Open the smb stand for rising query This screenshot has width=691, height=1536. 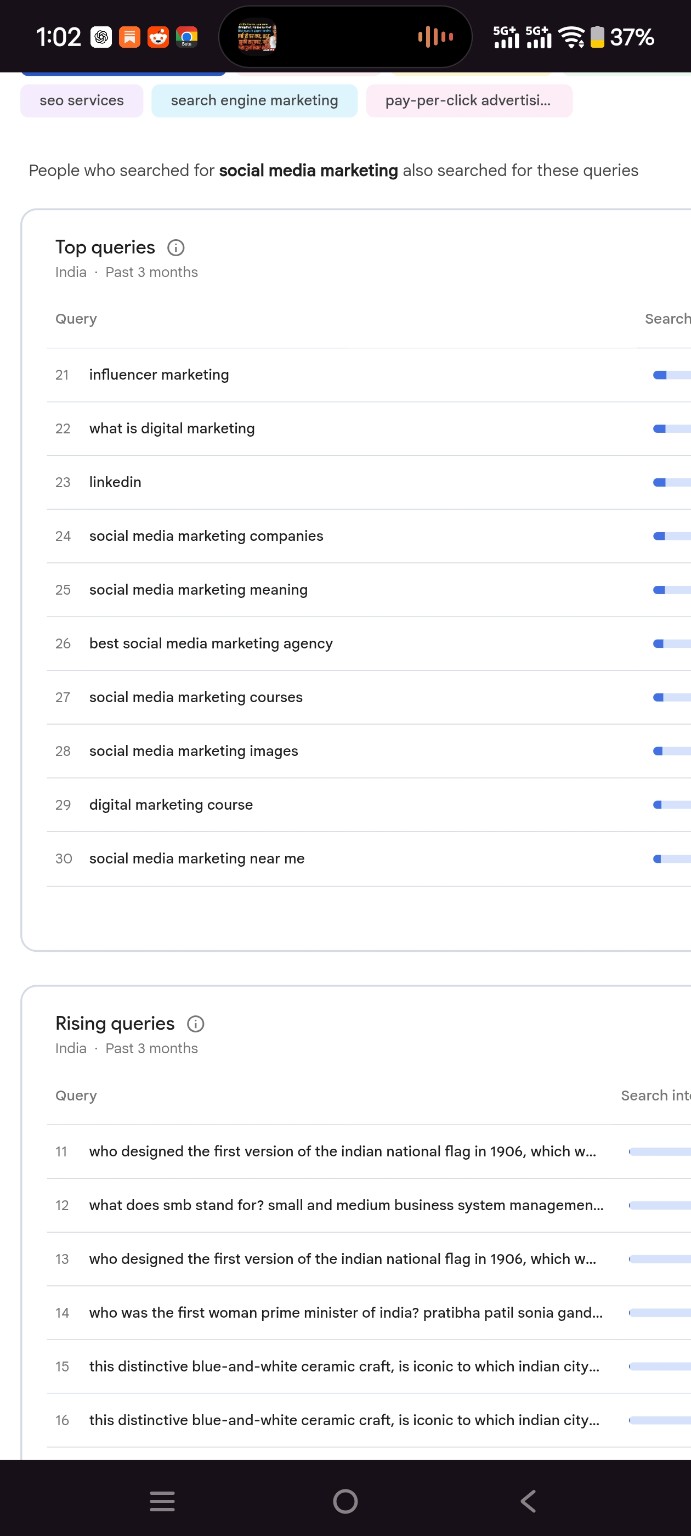coord(346,1206)
